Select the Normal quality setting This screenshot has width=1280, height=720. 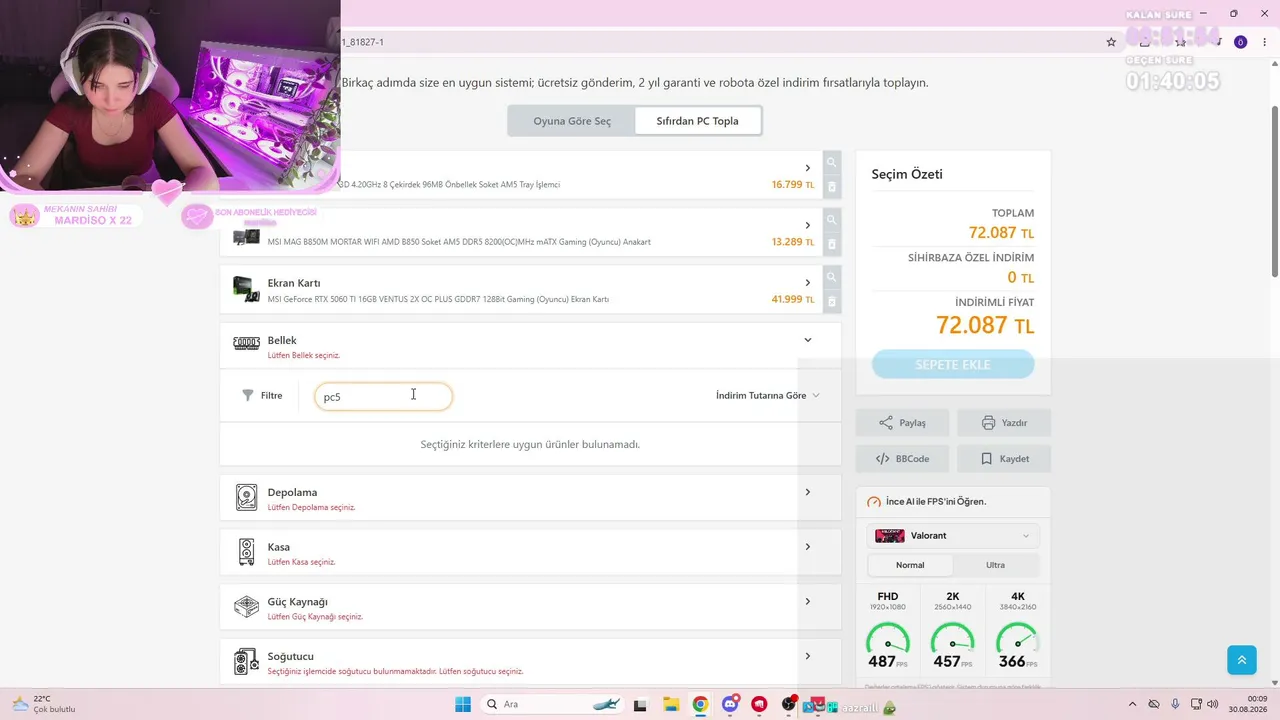(910, 565)
